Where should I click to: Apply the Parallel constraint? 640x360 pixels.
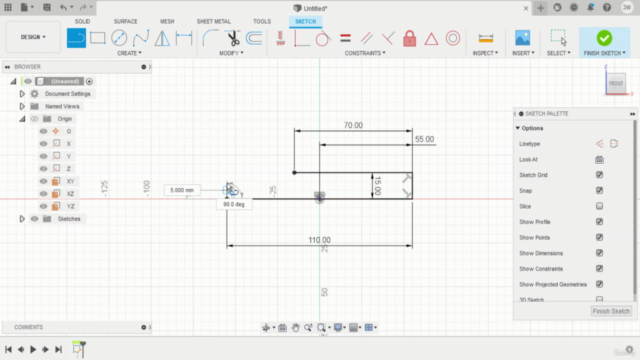coord(367,38)
